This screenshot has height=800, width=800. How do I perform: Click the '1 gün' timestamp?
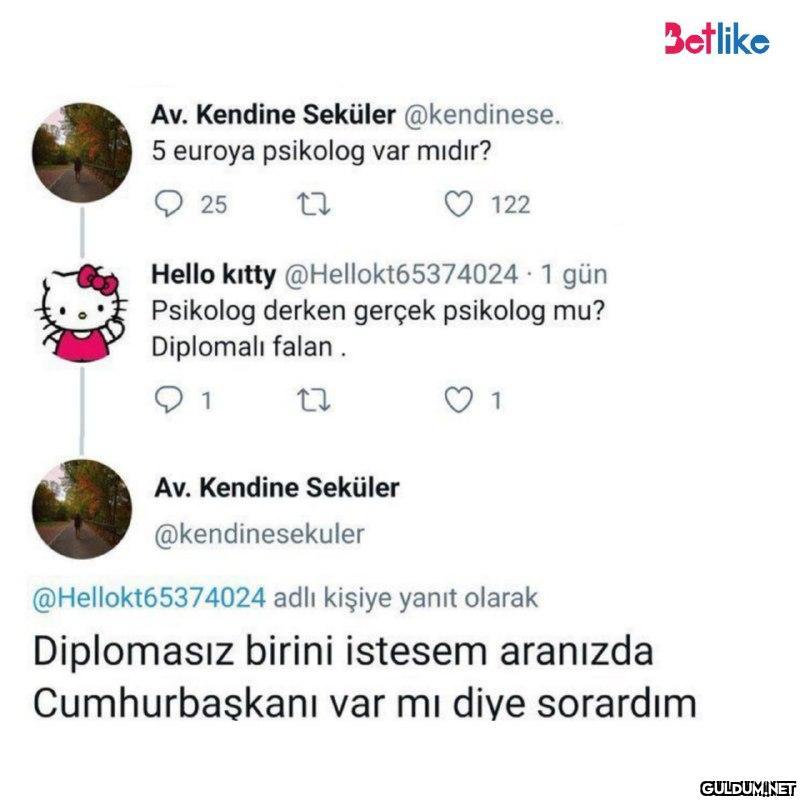tap(574, 274)
